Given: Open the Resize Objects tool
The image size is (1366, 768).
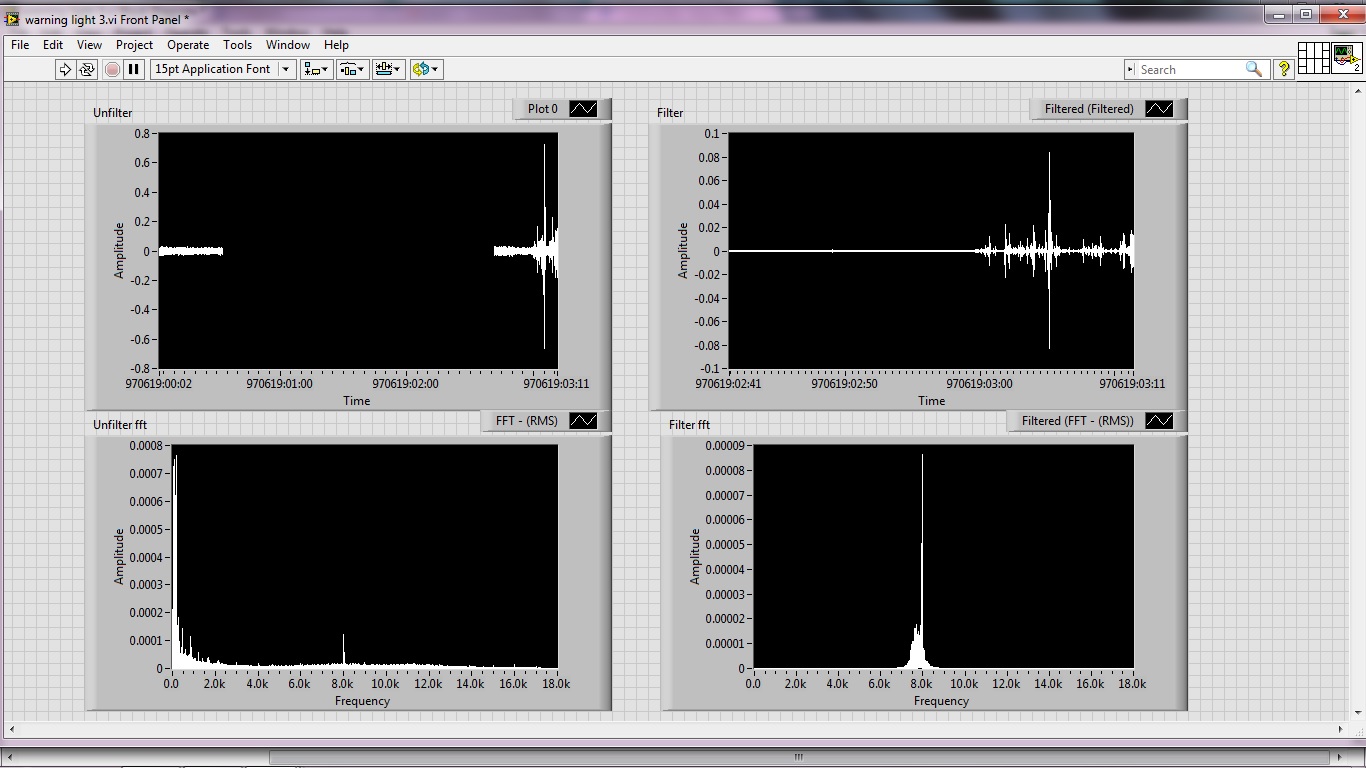Looking at the screenshot, I should coord(388,69).
